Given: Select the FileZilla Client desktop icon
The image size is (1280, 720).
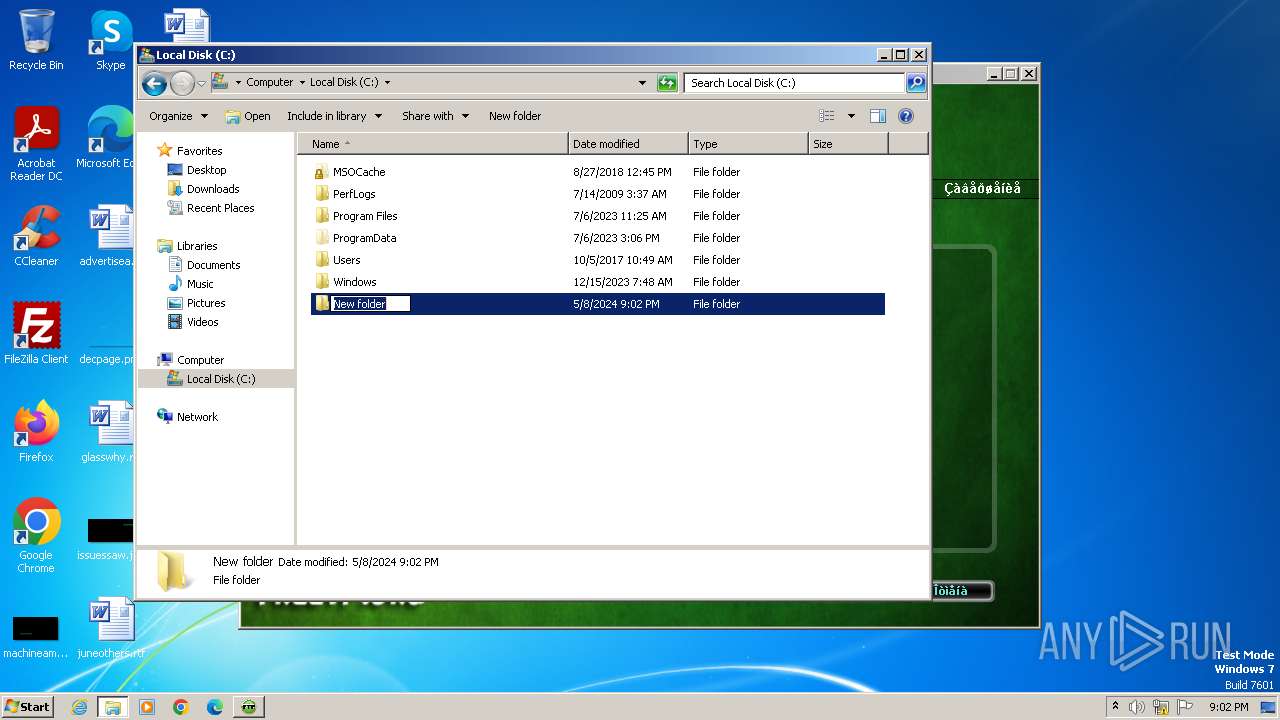Looking at the screenshot, I should click(x=36, y=333).
